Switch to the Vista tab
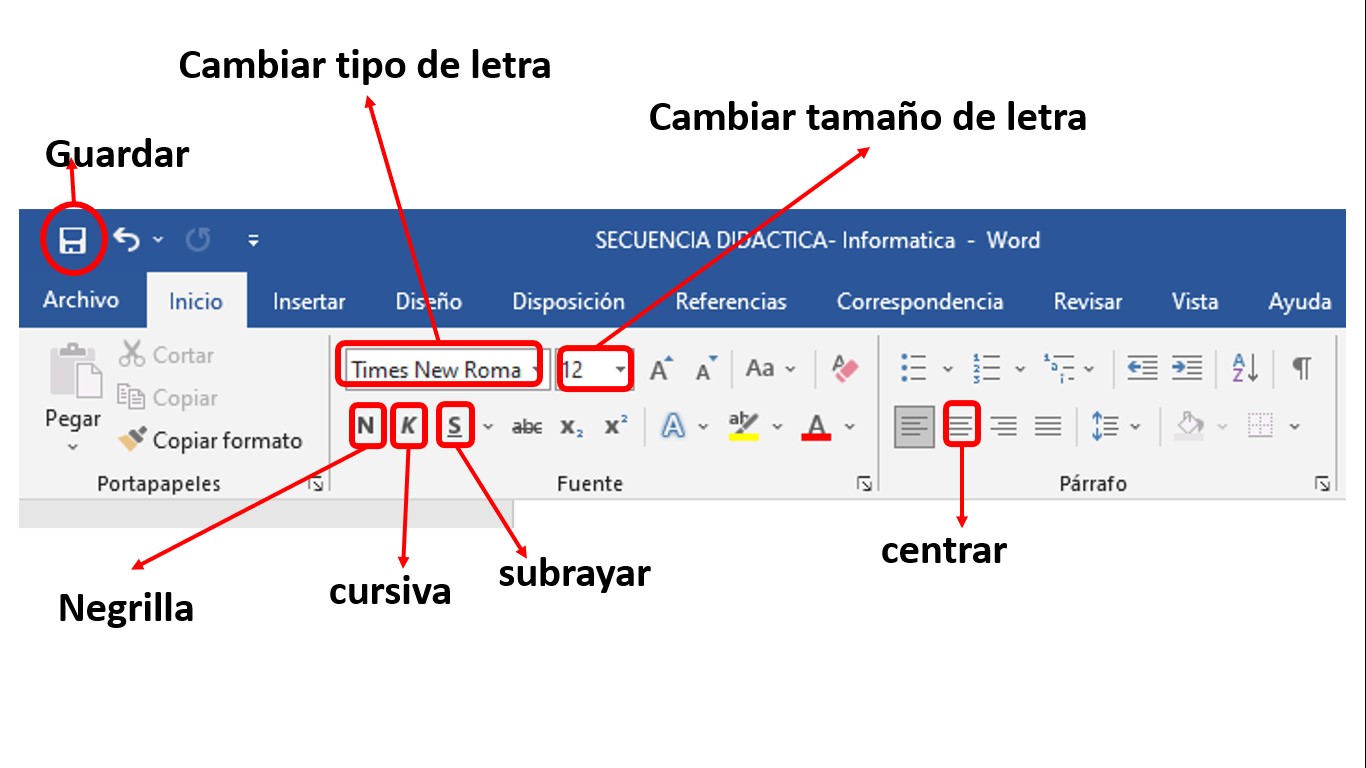The image size is (1366, 768). [x=1195, y=301]
